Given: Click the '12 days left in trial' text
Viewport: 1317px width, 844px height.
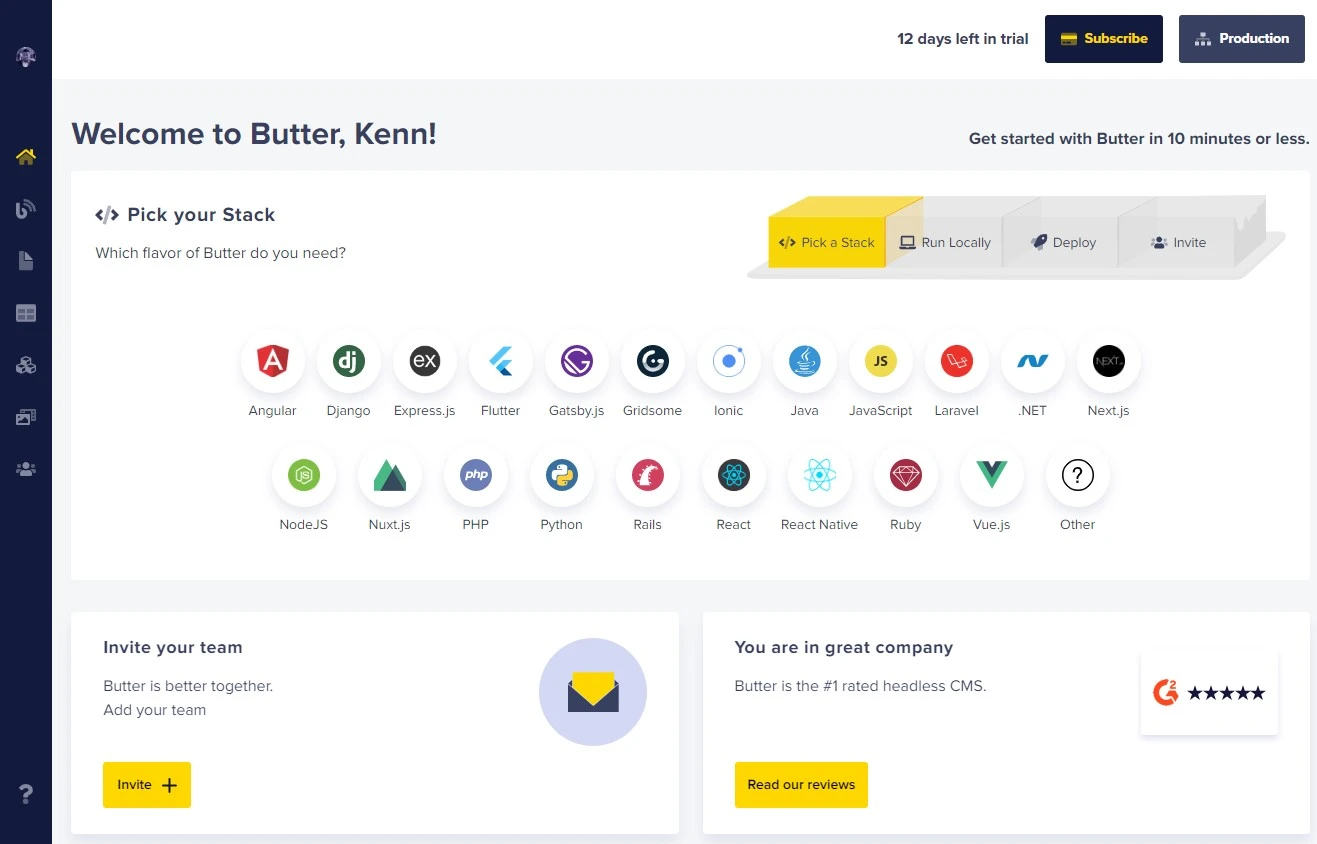Looking at the screenshot, I should [x=963, y=39].
